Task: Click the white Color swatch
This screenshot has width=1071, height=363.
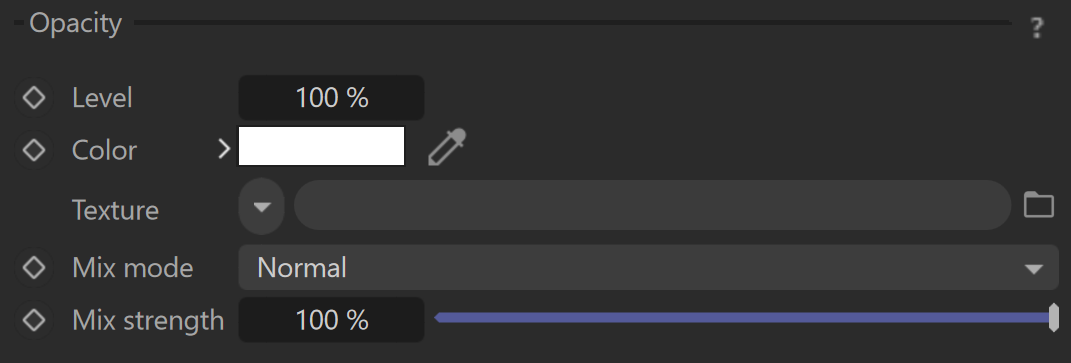Action: point(321,146)
